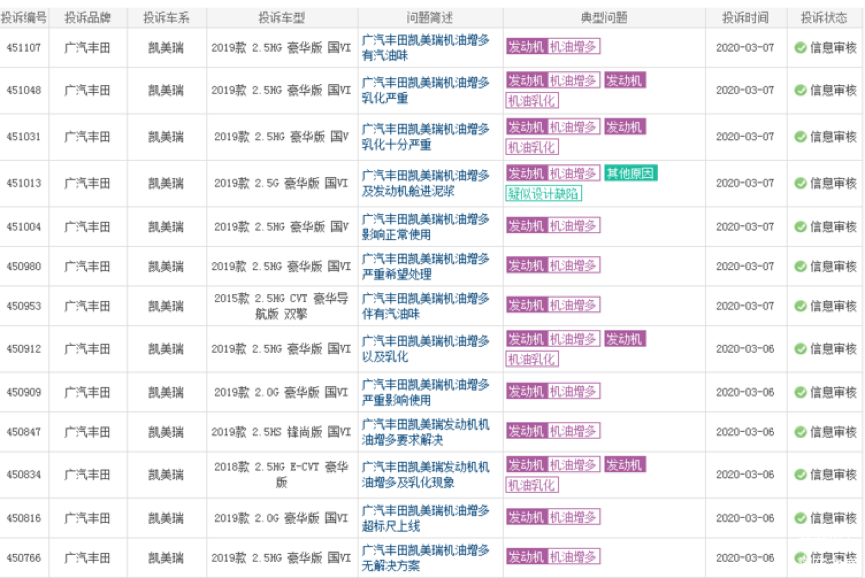Click green check icon for complaint 451048
Image resolution: width=865 pixels, height=578 pixels.
tap(800, 90)
